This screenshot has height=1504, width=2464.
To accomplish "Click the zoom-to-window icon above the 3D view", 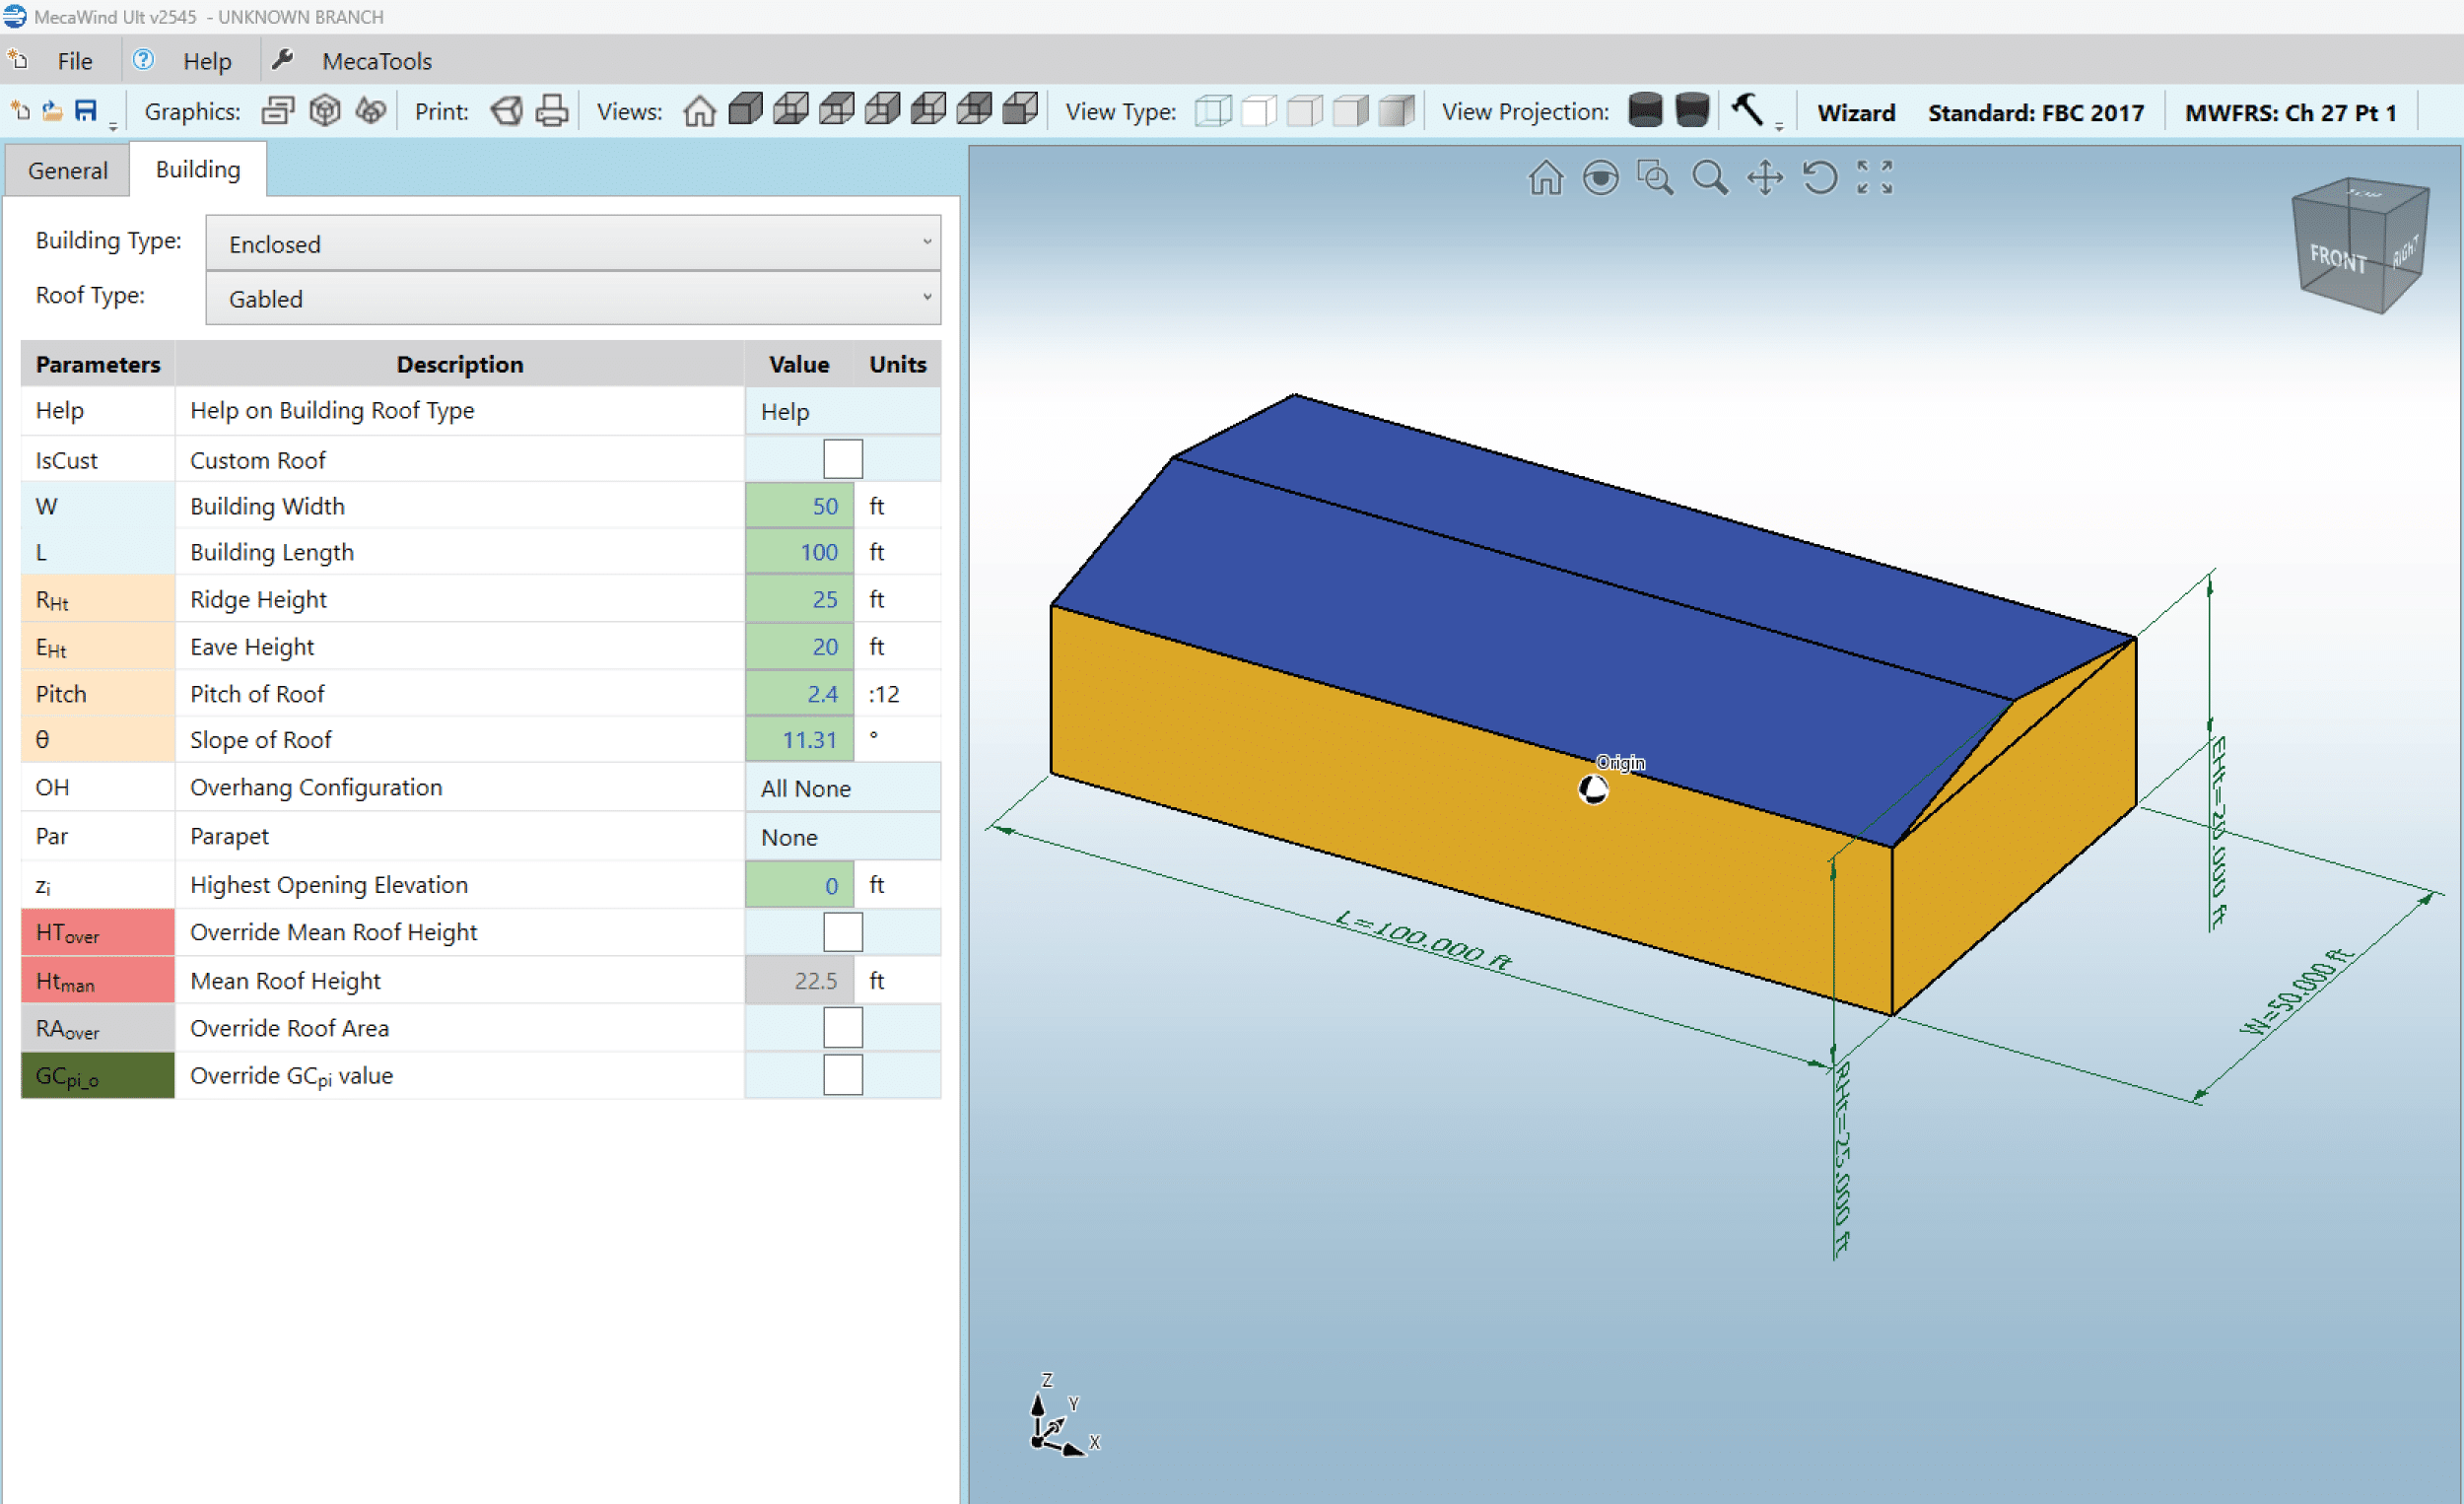I will [1655, 177].
